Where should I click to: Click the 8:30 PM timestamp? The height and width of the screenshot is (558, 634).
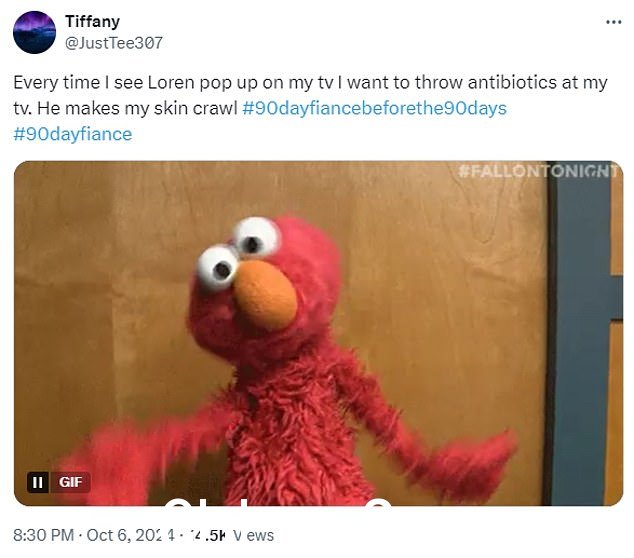tap(43, 535)
